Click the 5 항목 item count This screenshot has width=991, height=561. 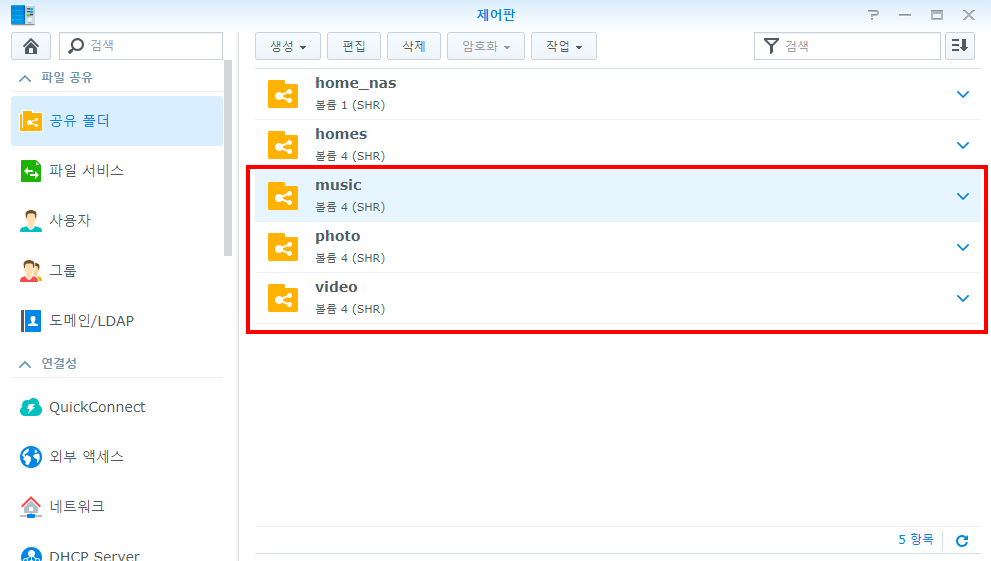[x=916, y=540]
